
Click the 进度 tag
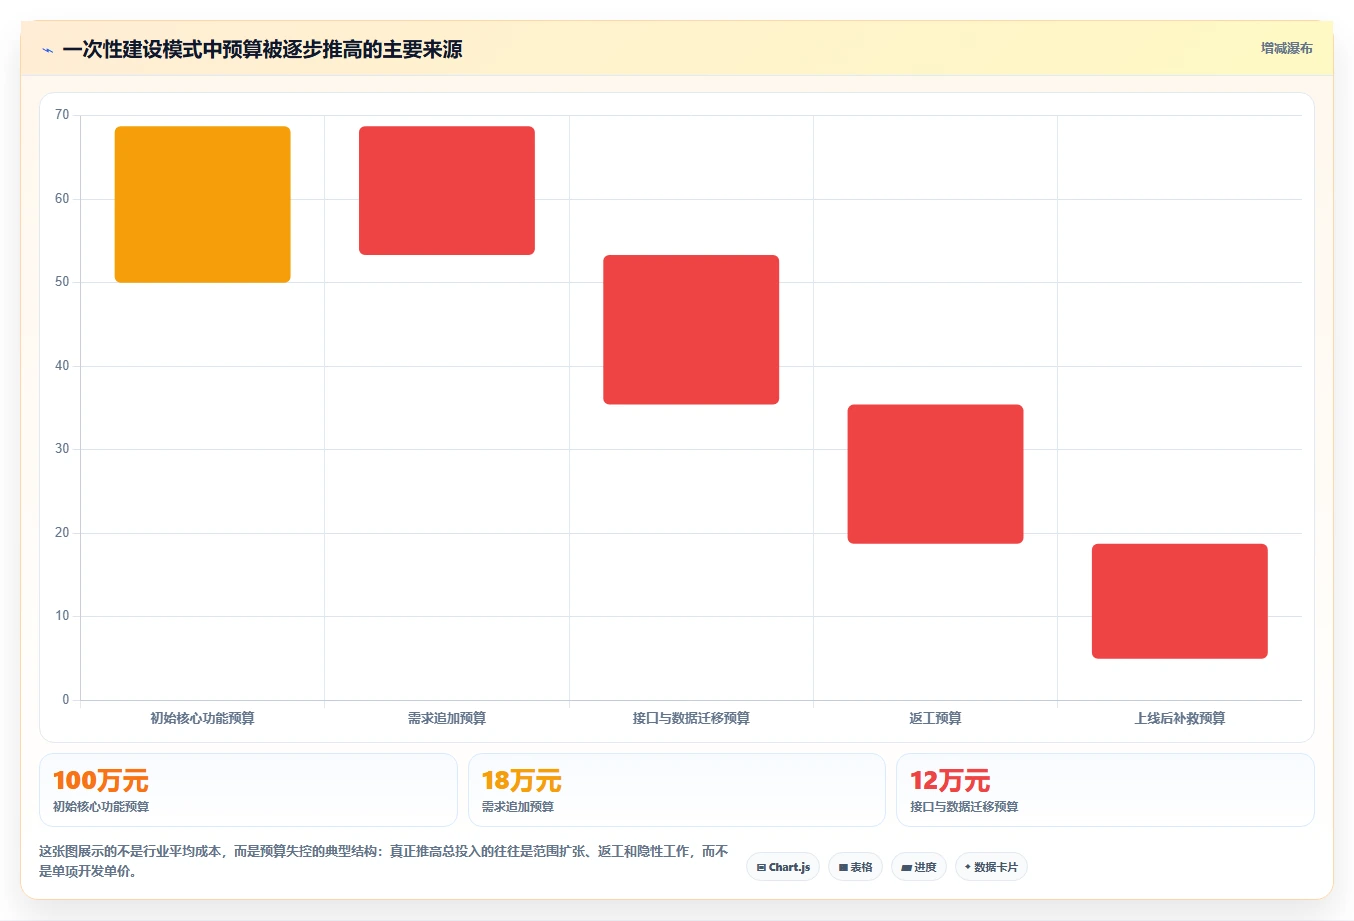(x=919, y=867)
